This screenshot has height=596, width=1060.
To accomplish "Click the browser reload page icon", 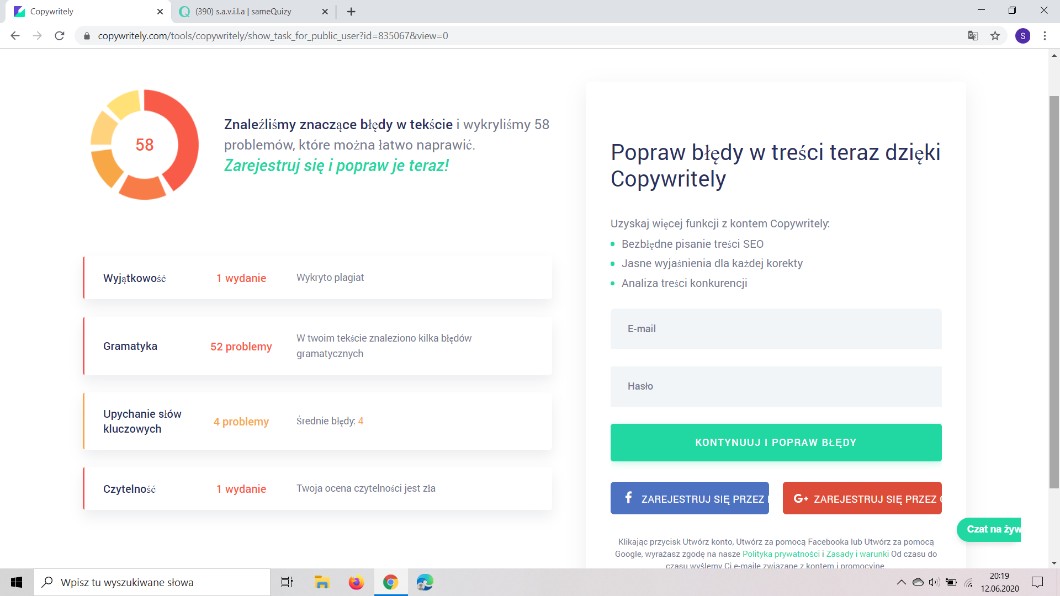I will pyautogui.click(x=60, y=35).
